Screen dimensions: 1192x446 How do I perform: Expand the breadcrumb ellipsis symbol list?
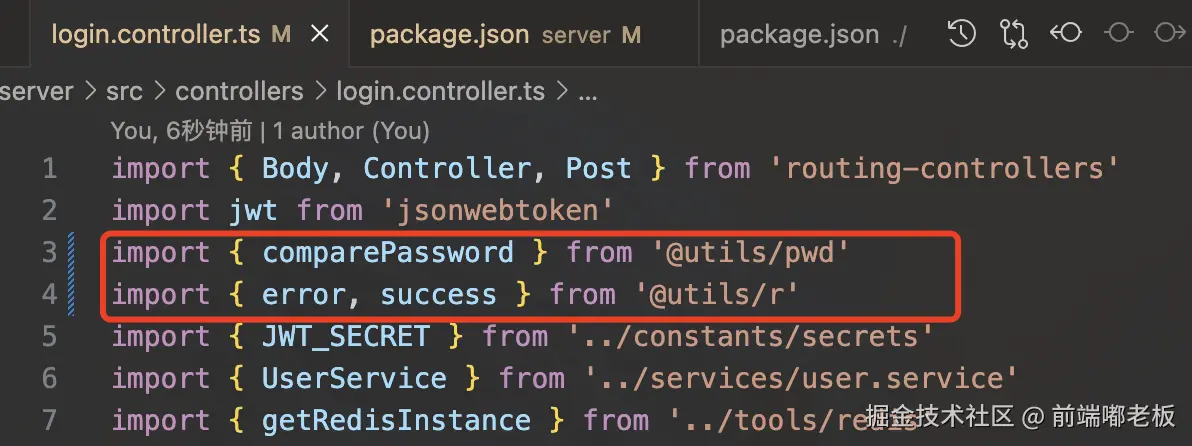pyautogui.click(x=588, y=93)
